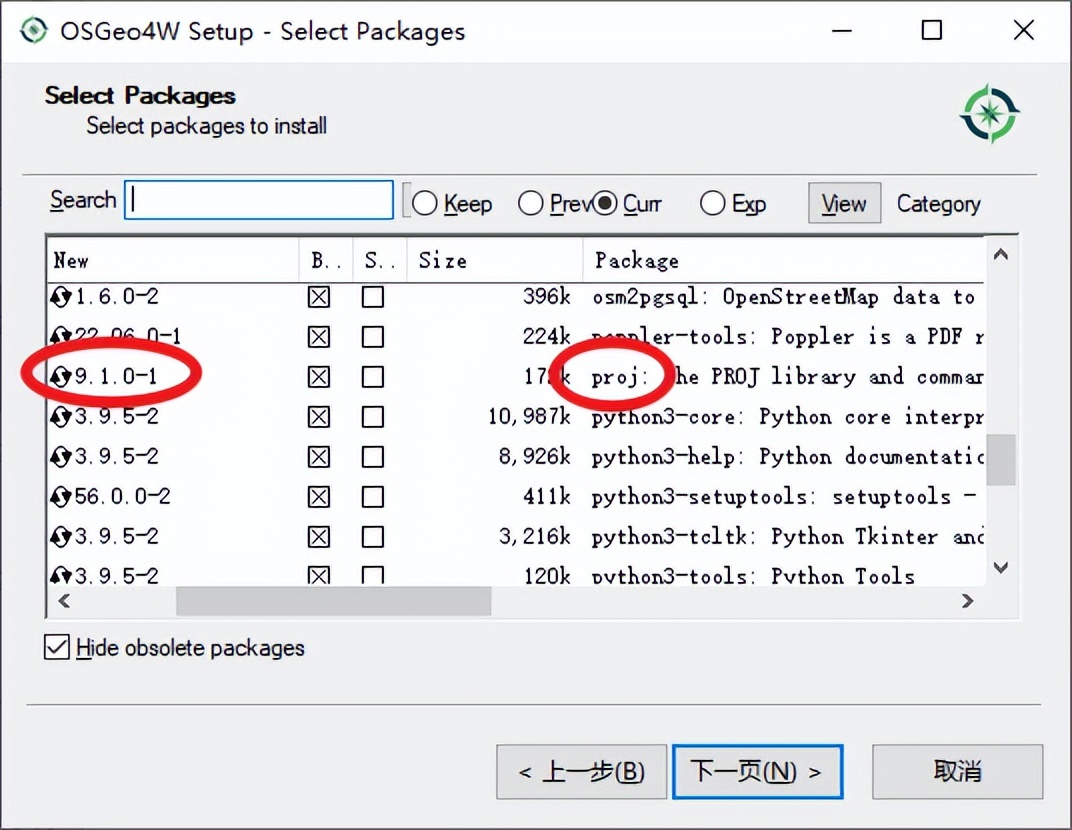This screenshot has width=1072, height=830.
Task: Toggle binary checkbox for python3-help
Action: pos(319,457)
